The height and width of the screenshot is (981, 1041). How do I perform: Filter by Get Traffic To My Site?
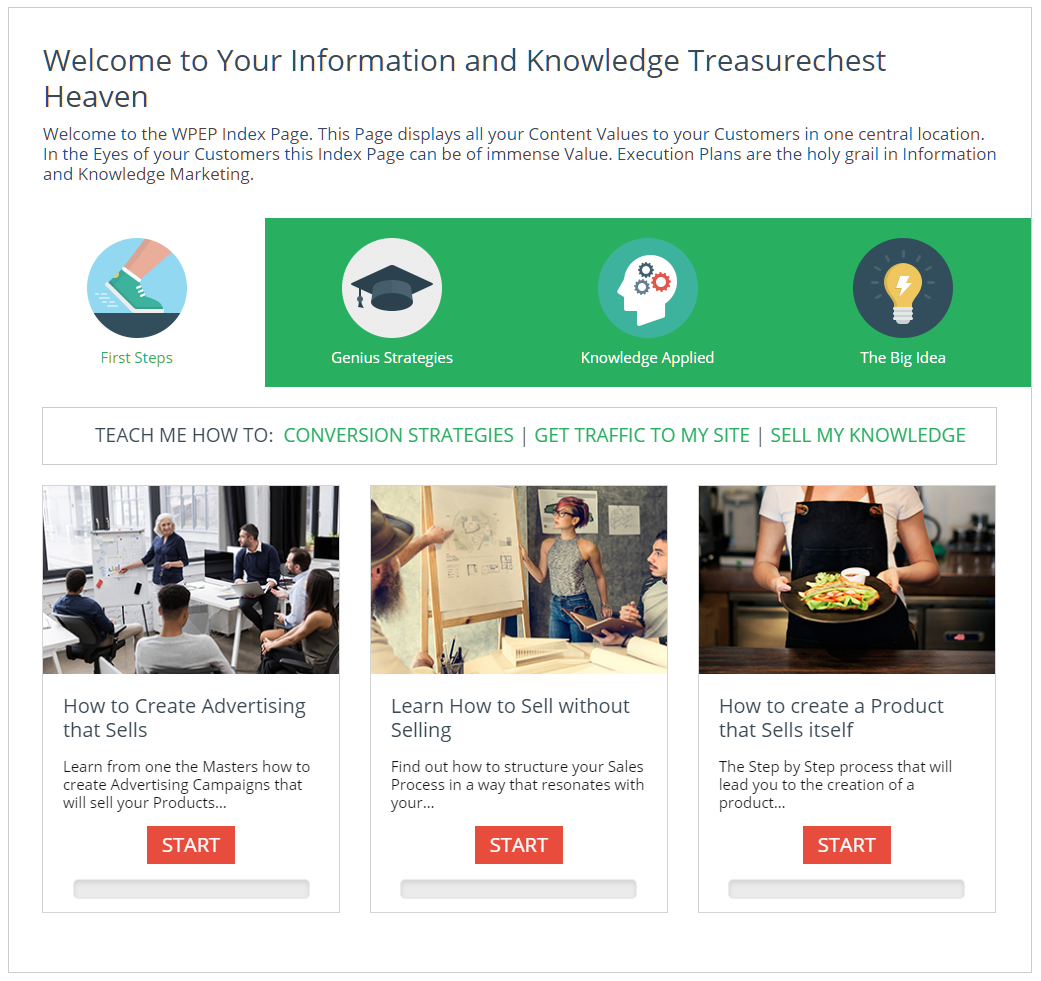tap(642, 435)
